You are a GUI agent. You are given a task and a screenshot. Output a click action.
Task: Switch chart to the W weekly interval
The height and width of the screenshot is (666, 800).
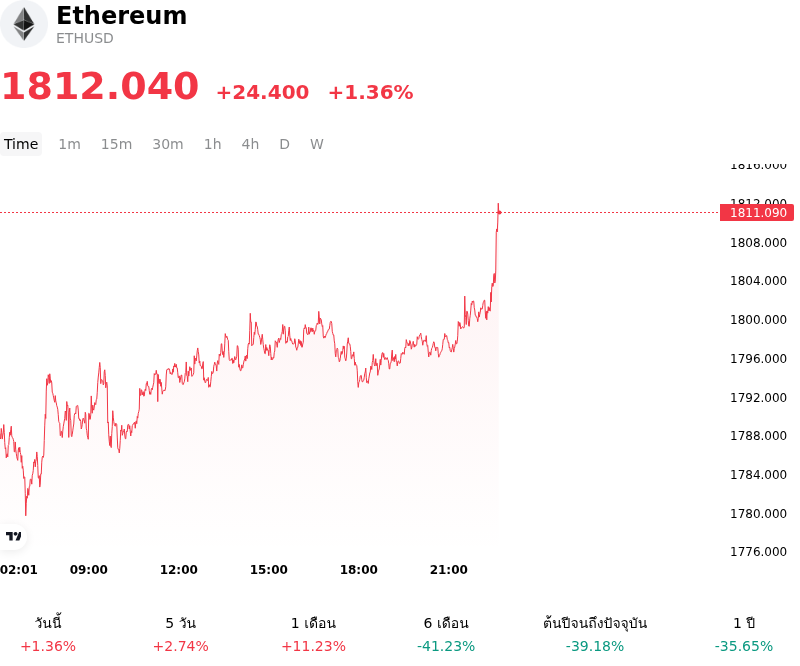tap(316, 144)
